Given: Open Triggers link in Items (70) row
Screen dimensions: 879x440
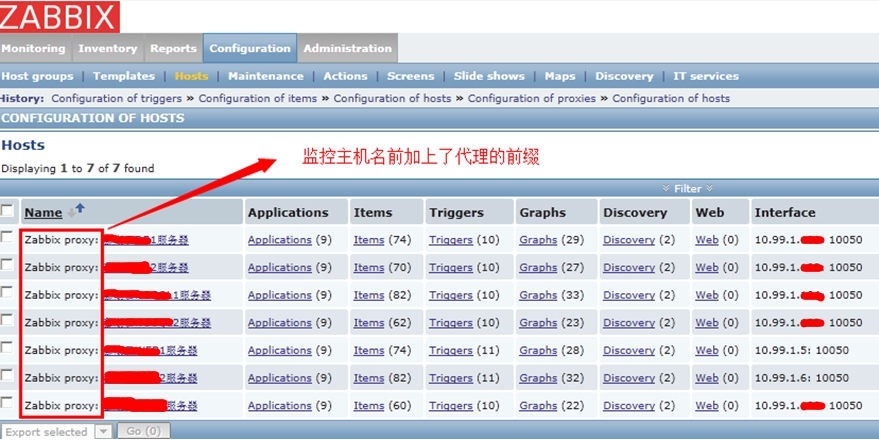Looking at the screenshot, I should (451, 267).
